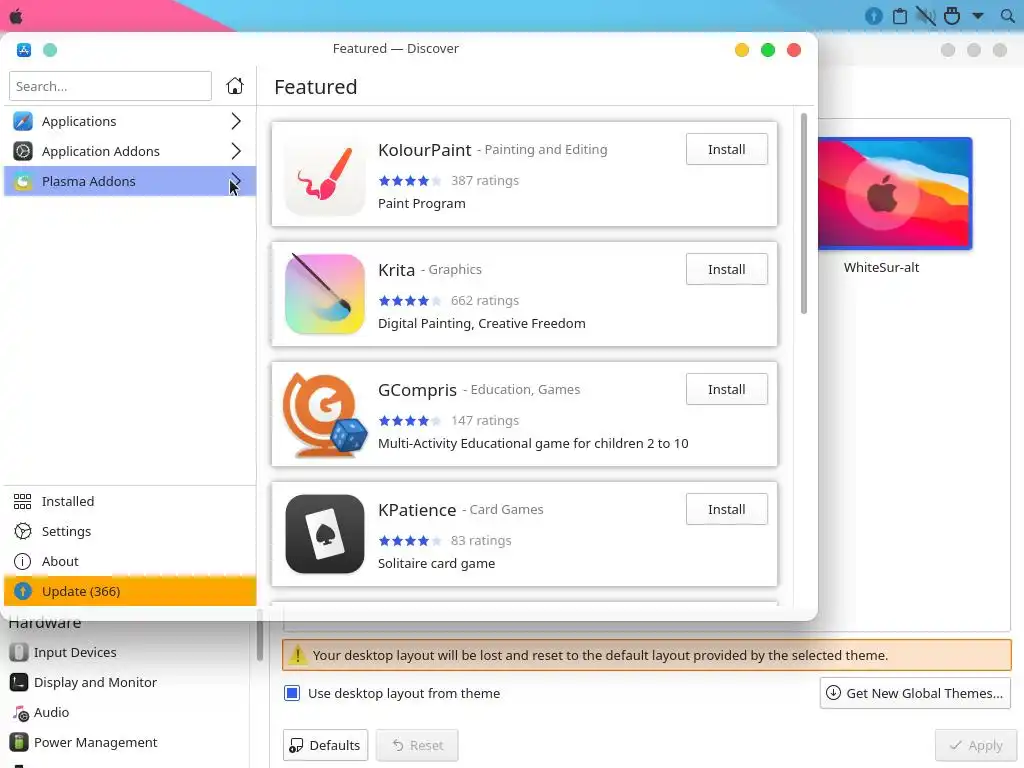Image resolution: width=1024 pixels, height=768 pixels.
Task: Open the GCompris app icon
Action: (325, 414)
